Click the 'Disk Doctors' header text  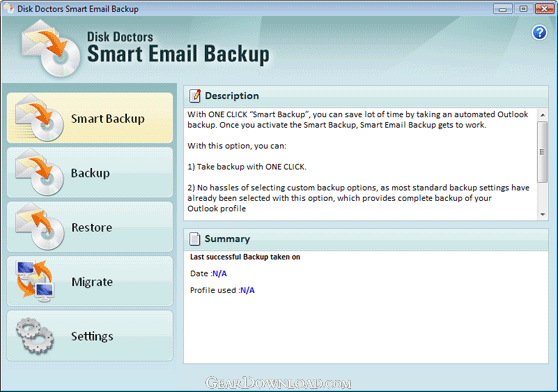point(120,37)
